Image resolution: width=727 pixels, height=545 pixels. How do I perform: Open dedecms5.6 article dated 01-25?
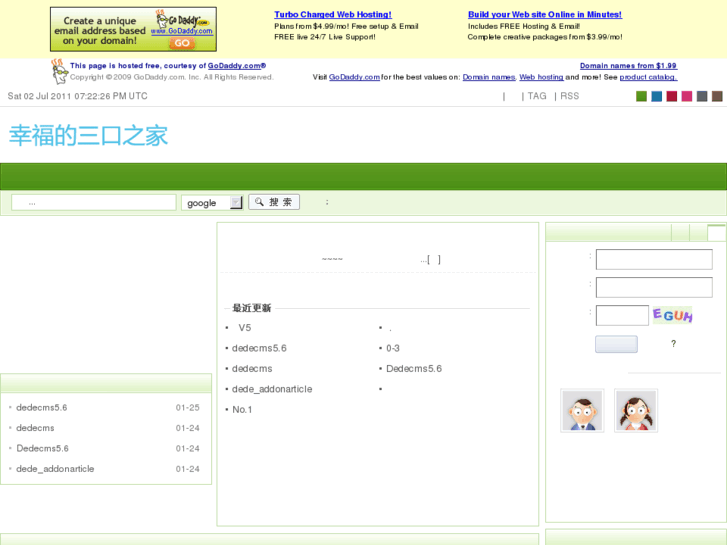point(42,408)
